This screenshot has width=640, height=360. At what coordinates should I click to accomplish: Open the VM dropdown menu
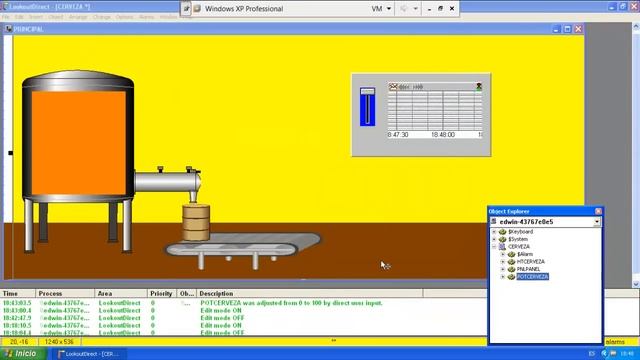point(382,9)
